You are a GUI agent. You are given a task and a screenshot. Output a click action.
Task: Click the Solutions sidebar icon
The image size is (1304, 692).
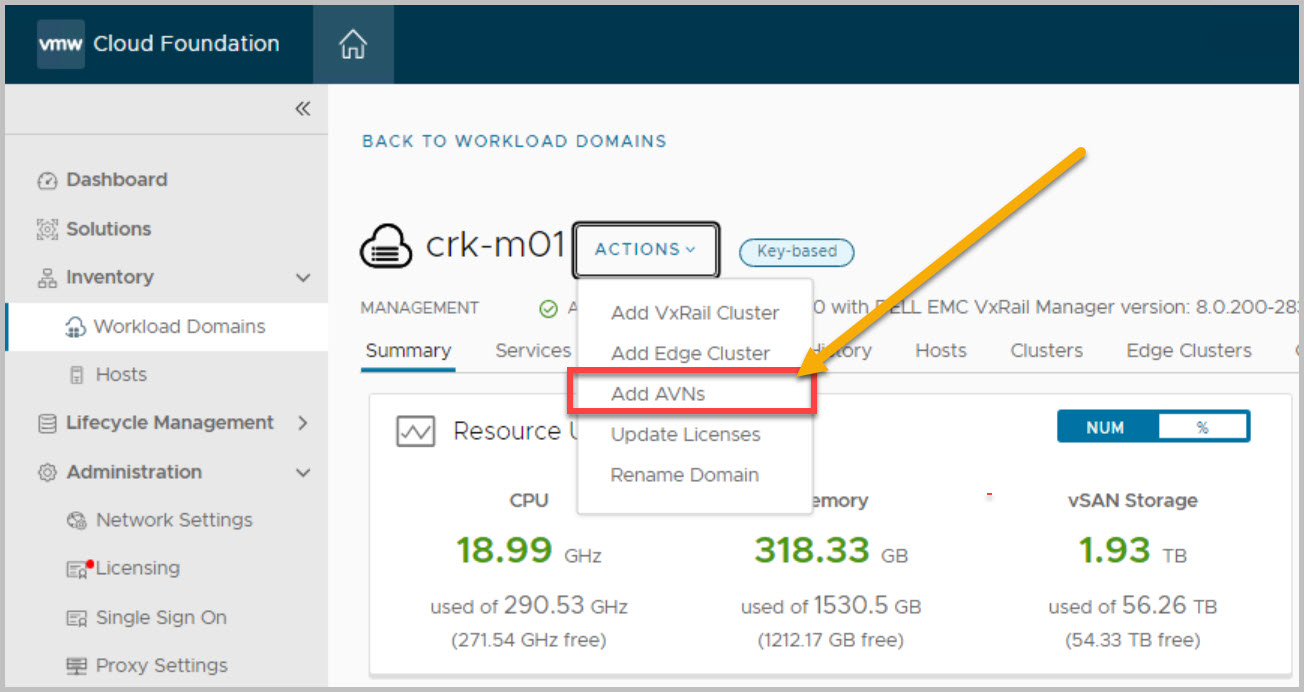point(47,229)
